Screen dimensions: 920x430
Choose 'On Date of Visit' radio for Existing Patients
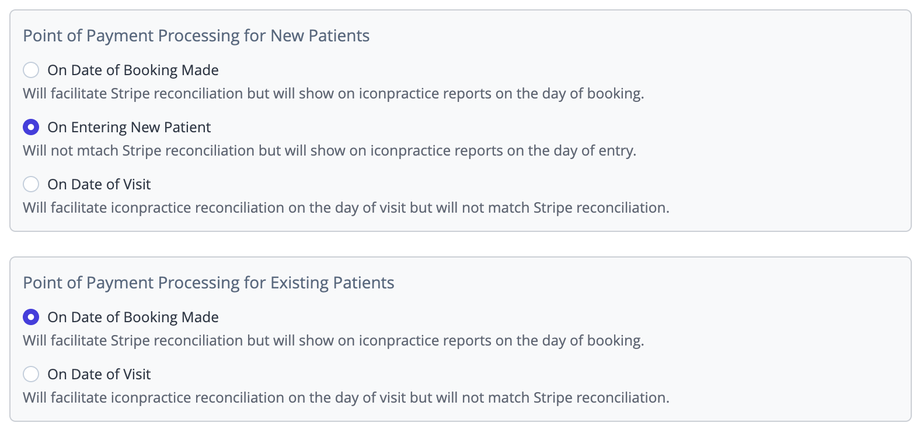[x=31, y=374]
